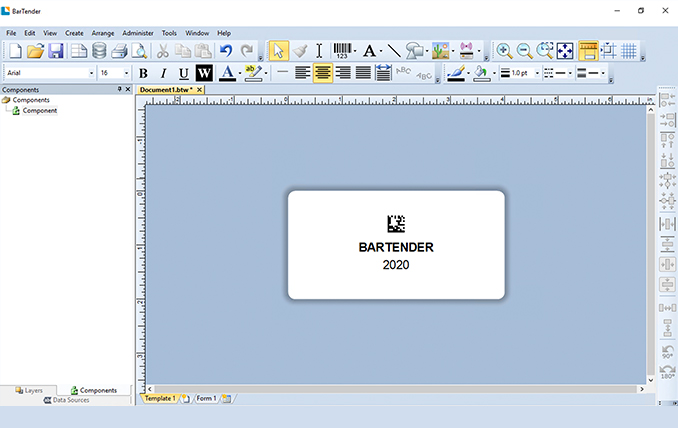This screenshot has height=428, width=678.
Task: Open the font size 16 dropdown
Action: pyautogui.click(x=126, y=73)
